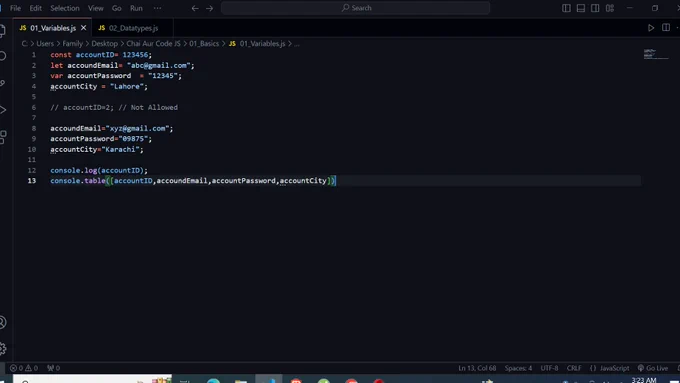Click the "09875" string on line 9
Image resolution: width=680 pixels, height=383 pixels.
coord(133,139)
